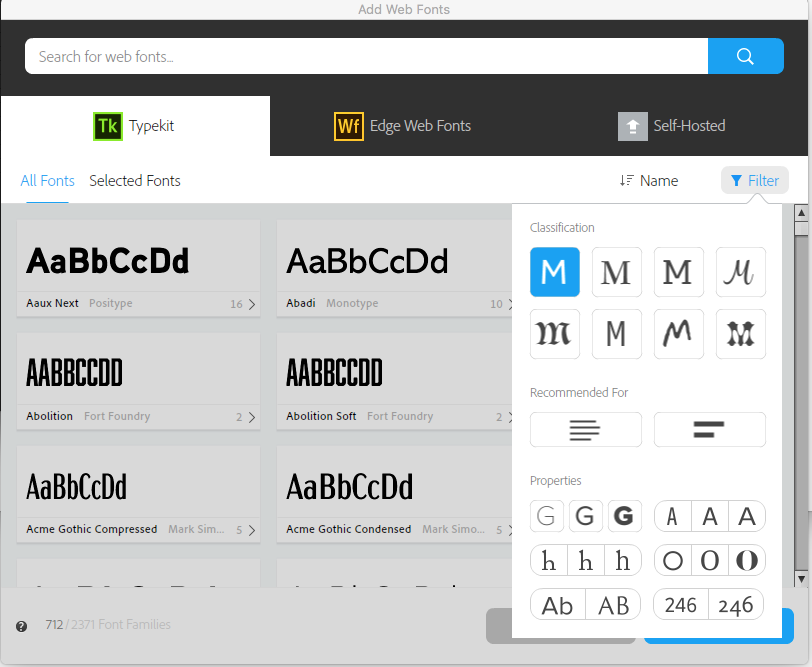Expand Abolition Soft family arrow
This screenshot has height=667, width=812.
510,417
